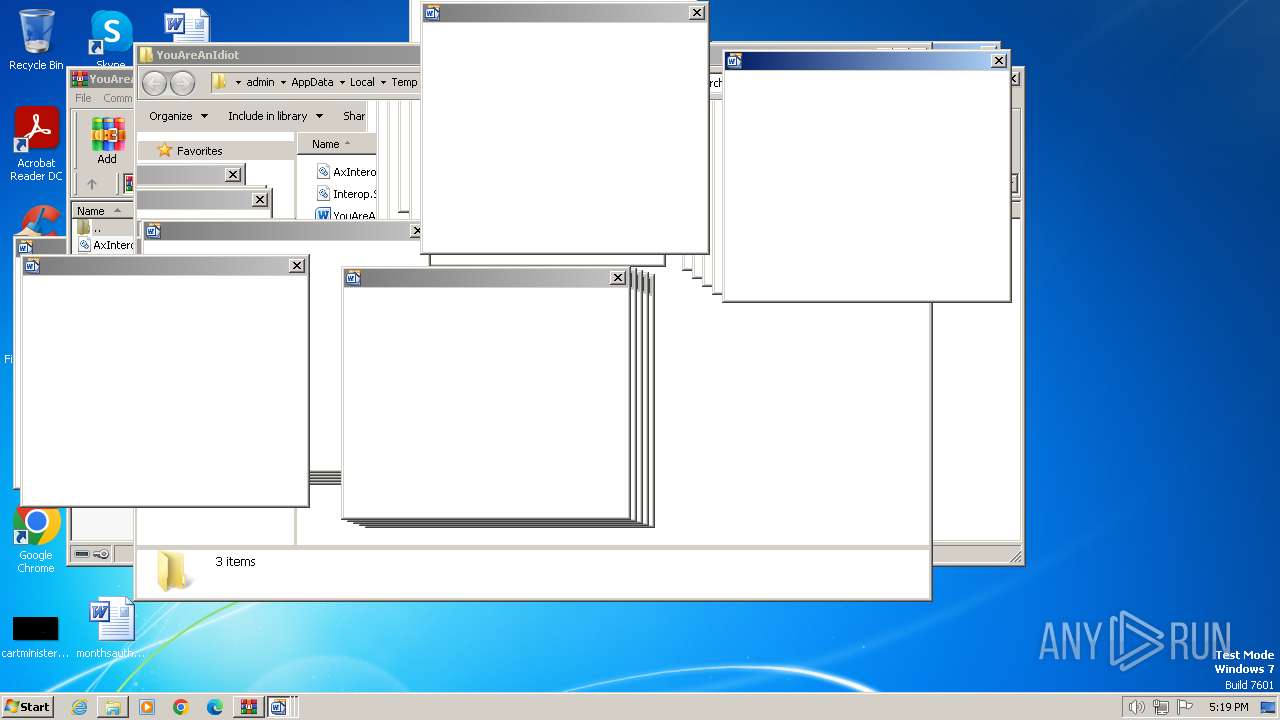Click the Temp breadcrumb in address bar

[404, 82]
